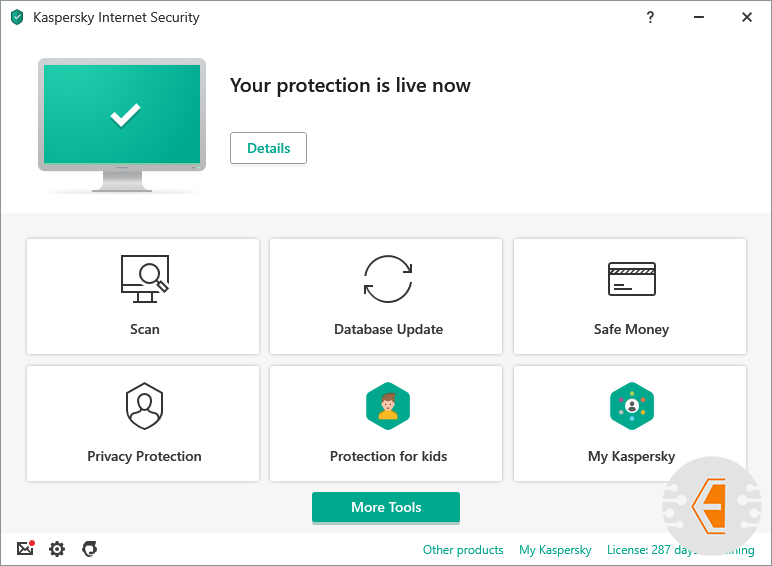Click the Kaspersky shield logo in title bar
772x566 pixels.
point(17,17)
